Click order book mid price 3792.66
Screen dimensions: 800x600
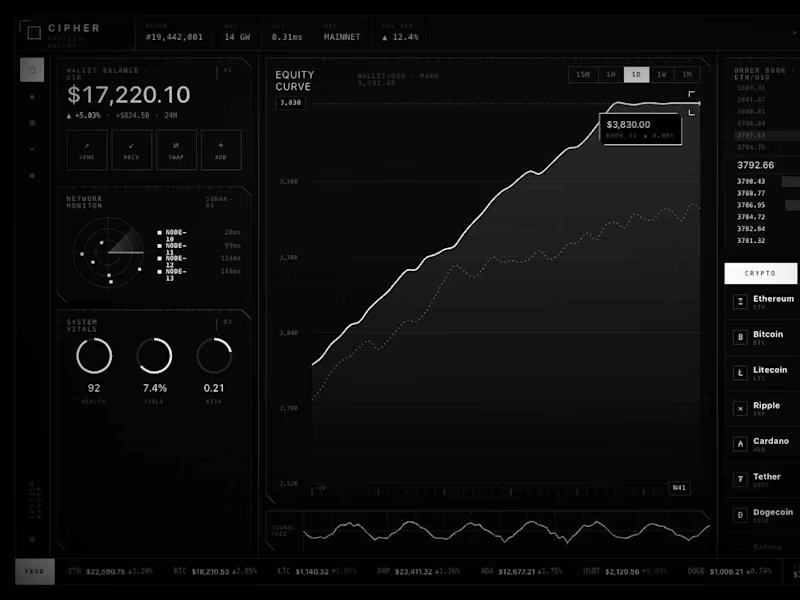(x=755, y=165)
